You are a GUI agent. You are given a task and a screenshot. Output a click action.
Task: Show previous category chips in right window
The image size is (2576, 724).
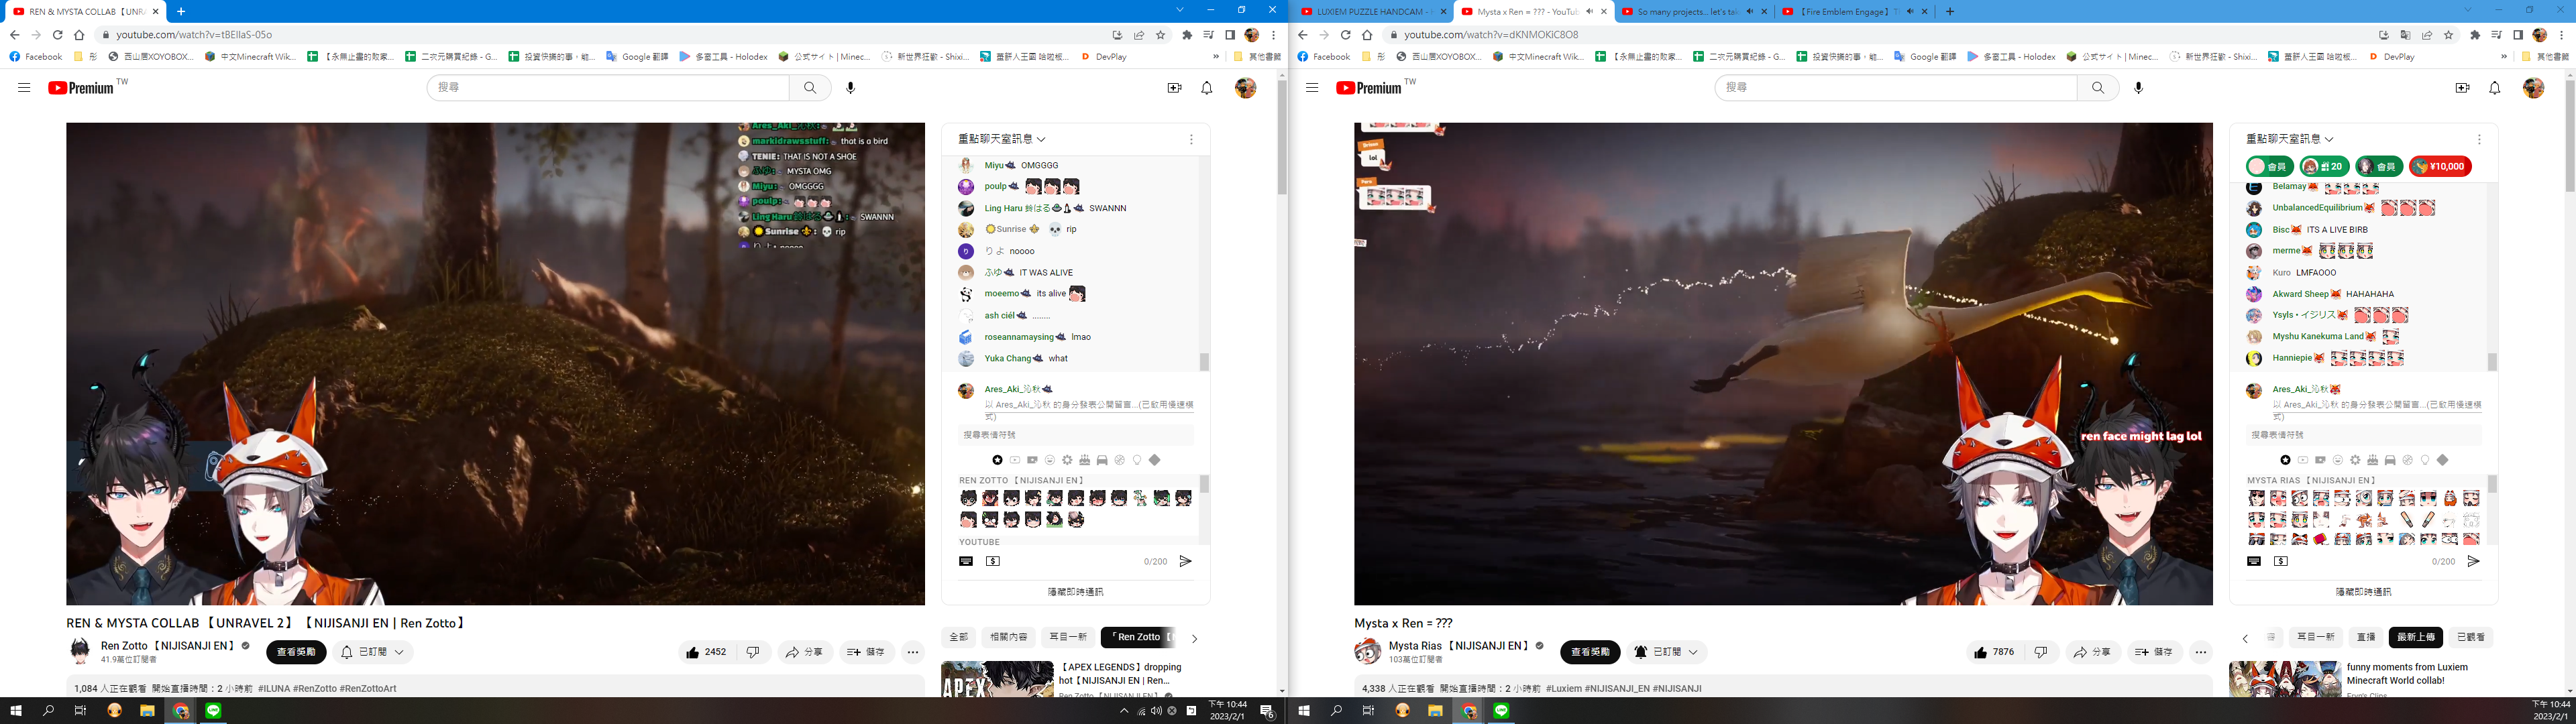pos(2245,638)
